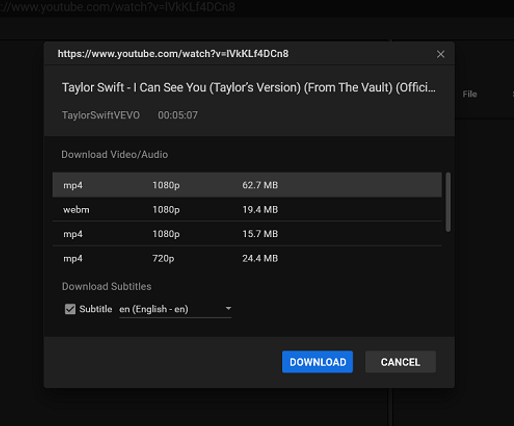Image resolution: width=514 pixels, height=426 pixels.
Task: Click the Download Video/Audio section label
Action: pos(115,155)
